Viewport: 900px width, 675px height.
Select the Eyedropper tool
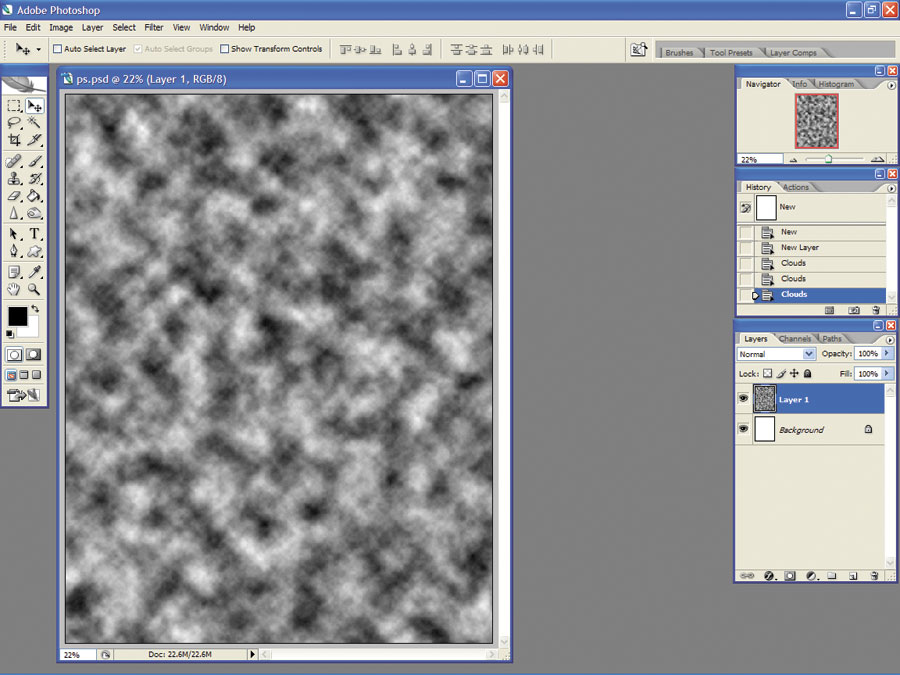tap(34, 272)
